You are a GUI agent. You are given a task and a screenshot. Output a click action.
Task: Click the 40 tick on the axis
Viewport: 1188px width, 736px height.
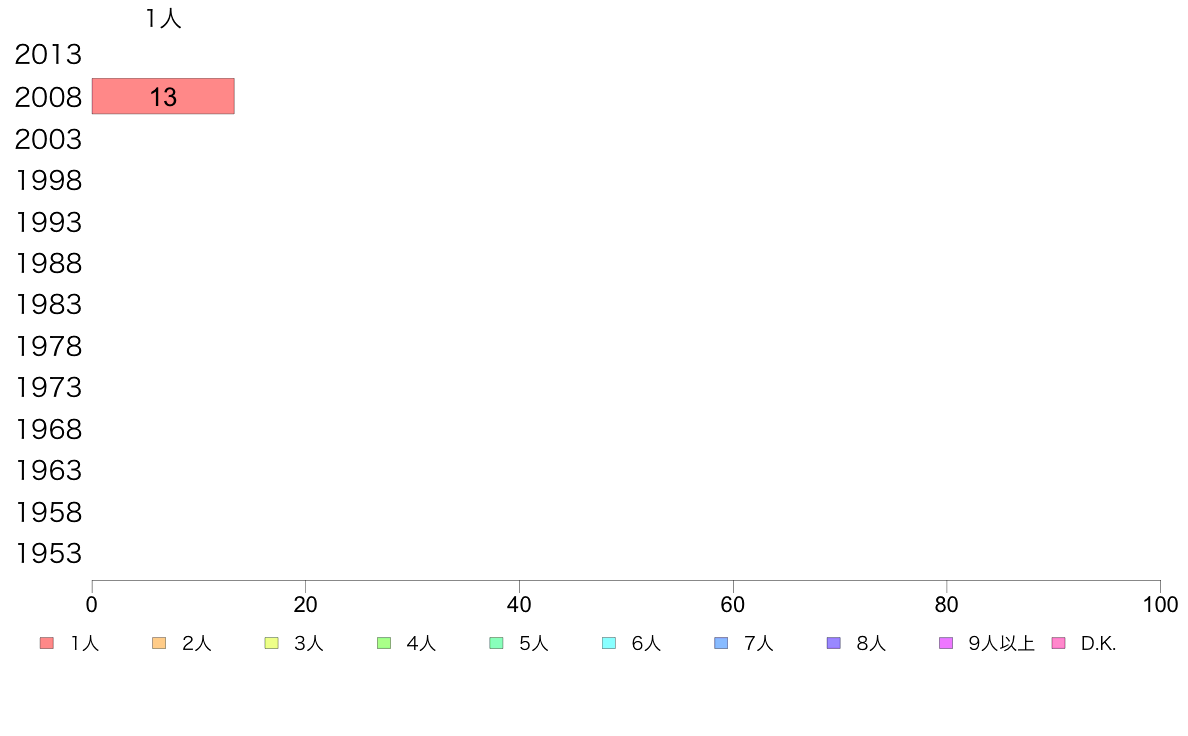pos(519,604)
